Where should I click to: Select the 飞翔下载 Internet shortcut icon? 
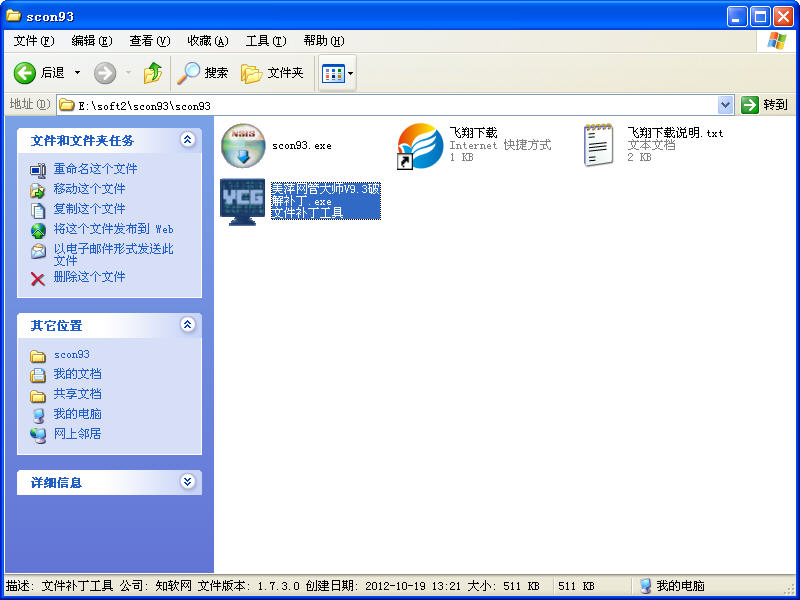tap(420, 146)
